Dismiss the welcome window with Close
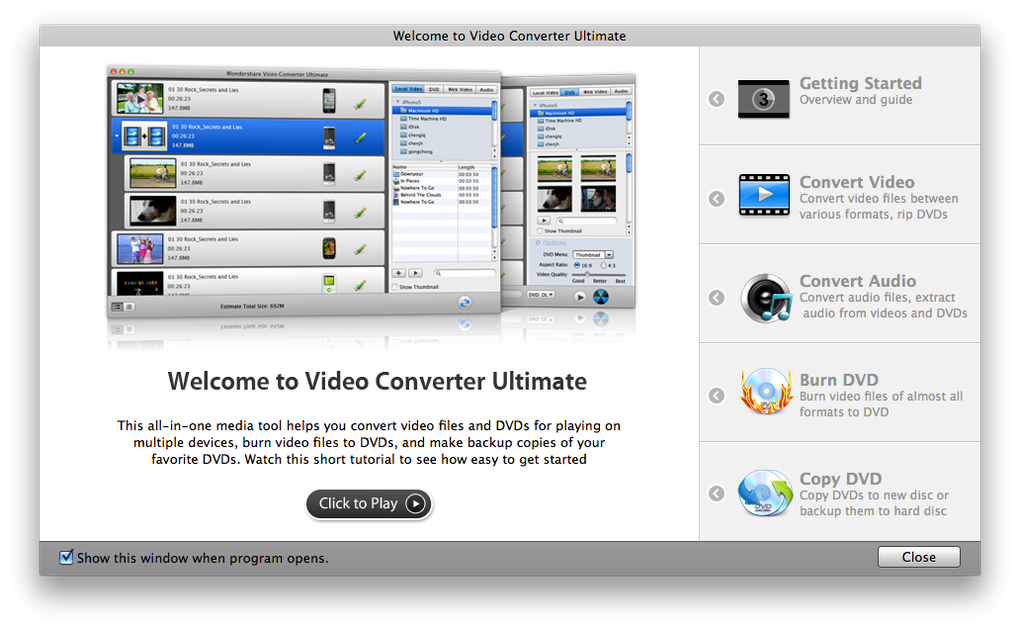The image size is (1020, 630). pos(919,557)
